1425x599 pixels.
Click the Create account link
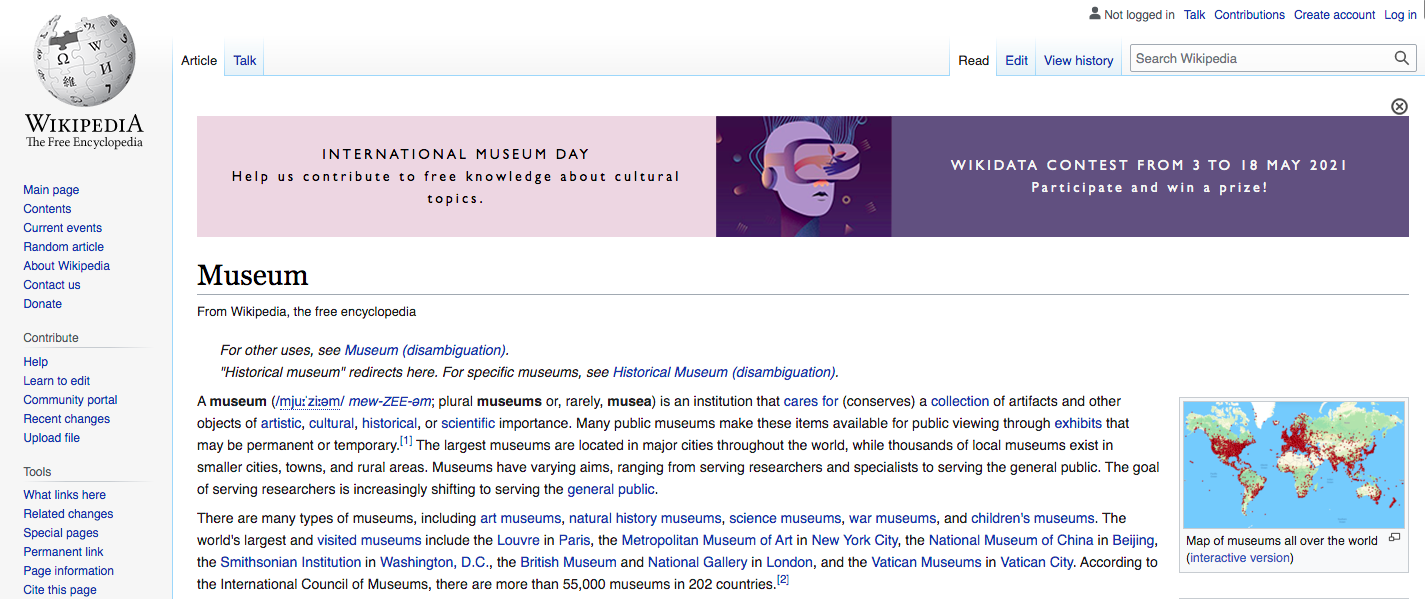[1334, 15]
